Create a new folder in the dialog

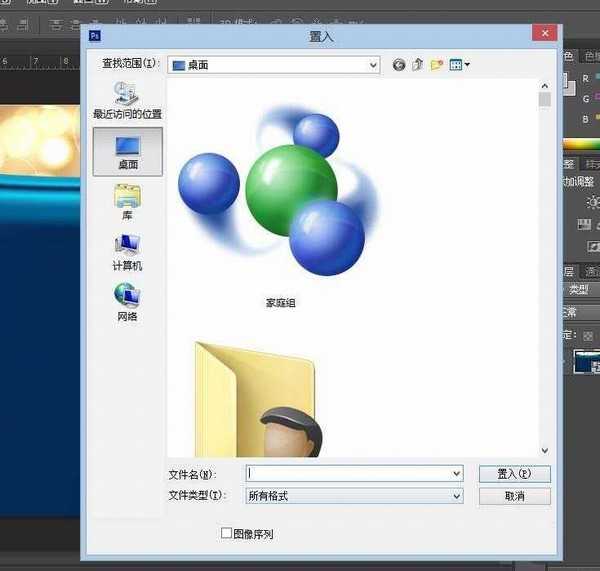(x=436, y=65)
